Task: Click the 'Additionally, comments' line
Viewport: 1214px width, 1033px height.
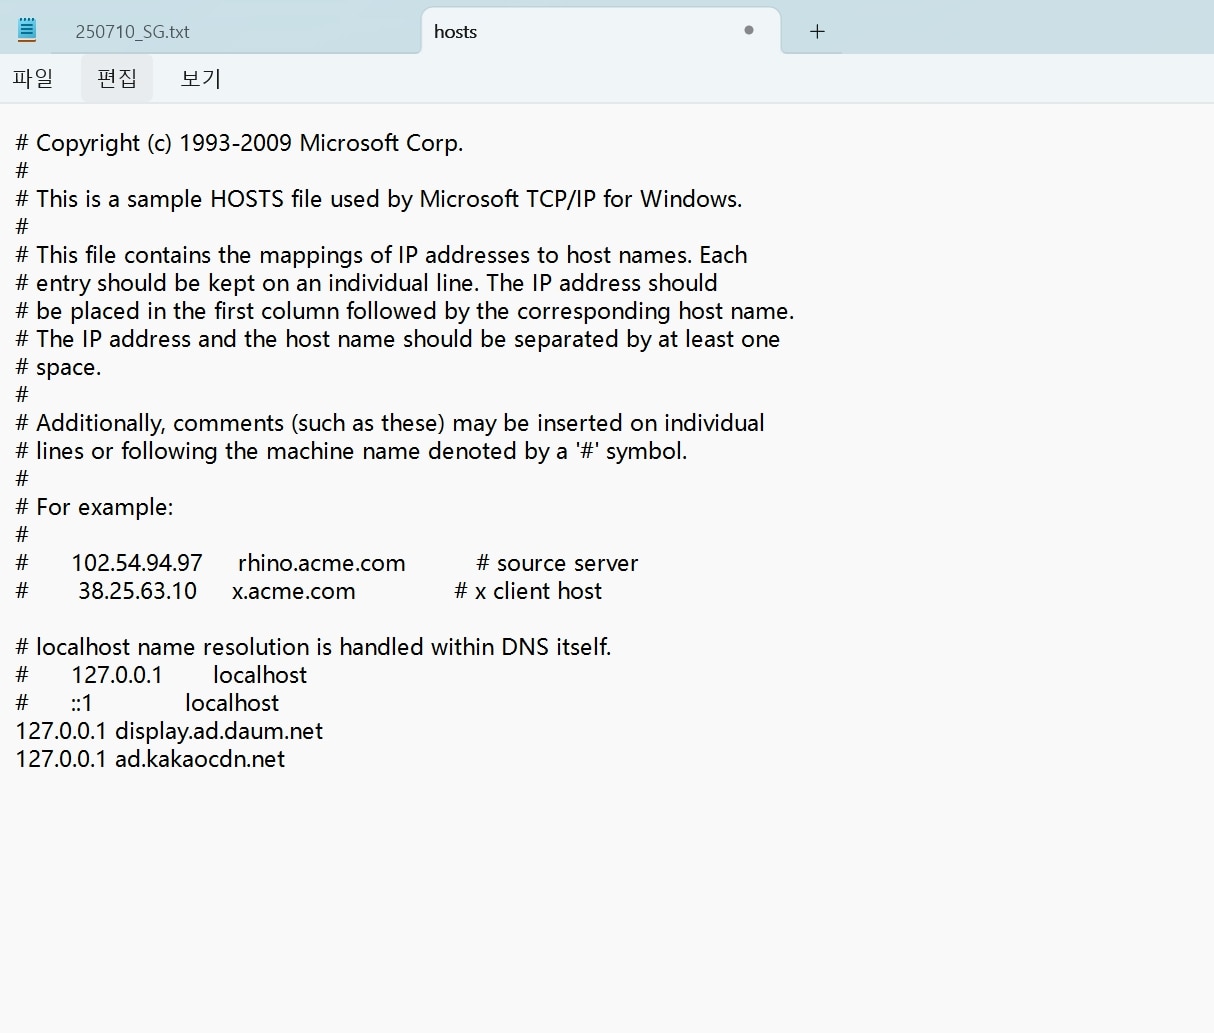Action: click(390, 423)
